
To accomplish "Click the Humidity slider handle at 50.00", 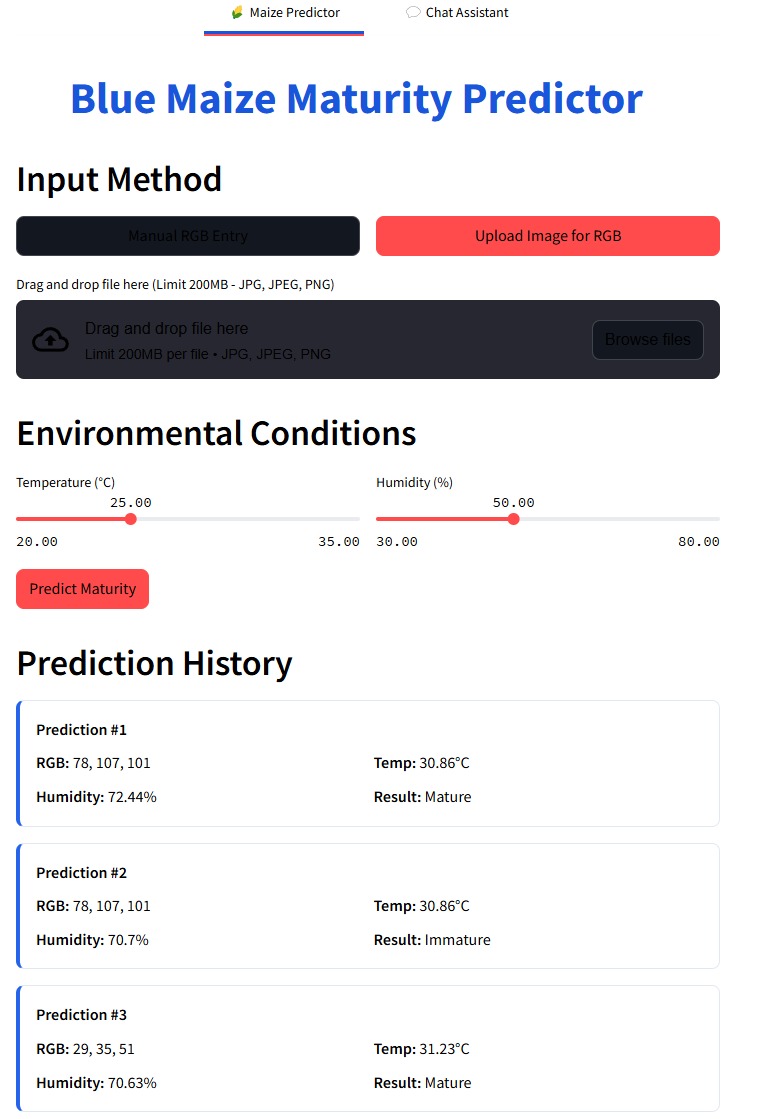I will pos(513,519).
